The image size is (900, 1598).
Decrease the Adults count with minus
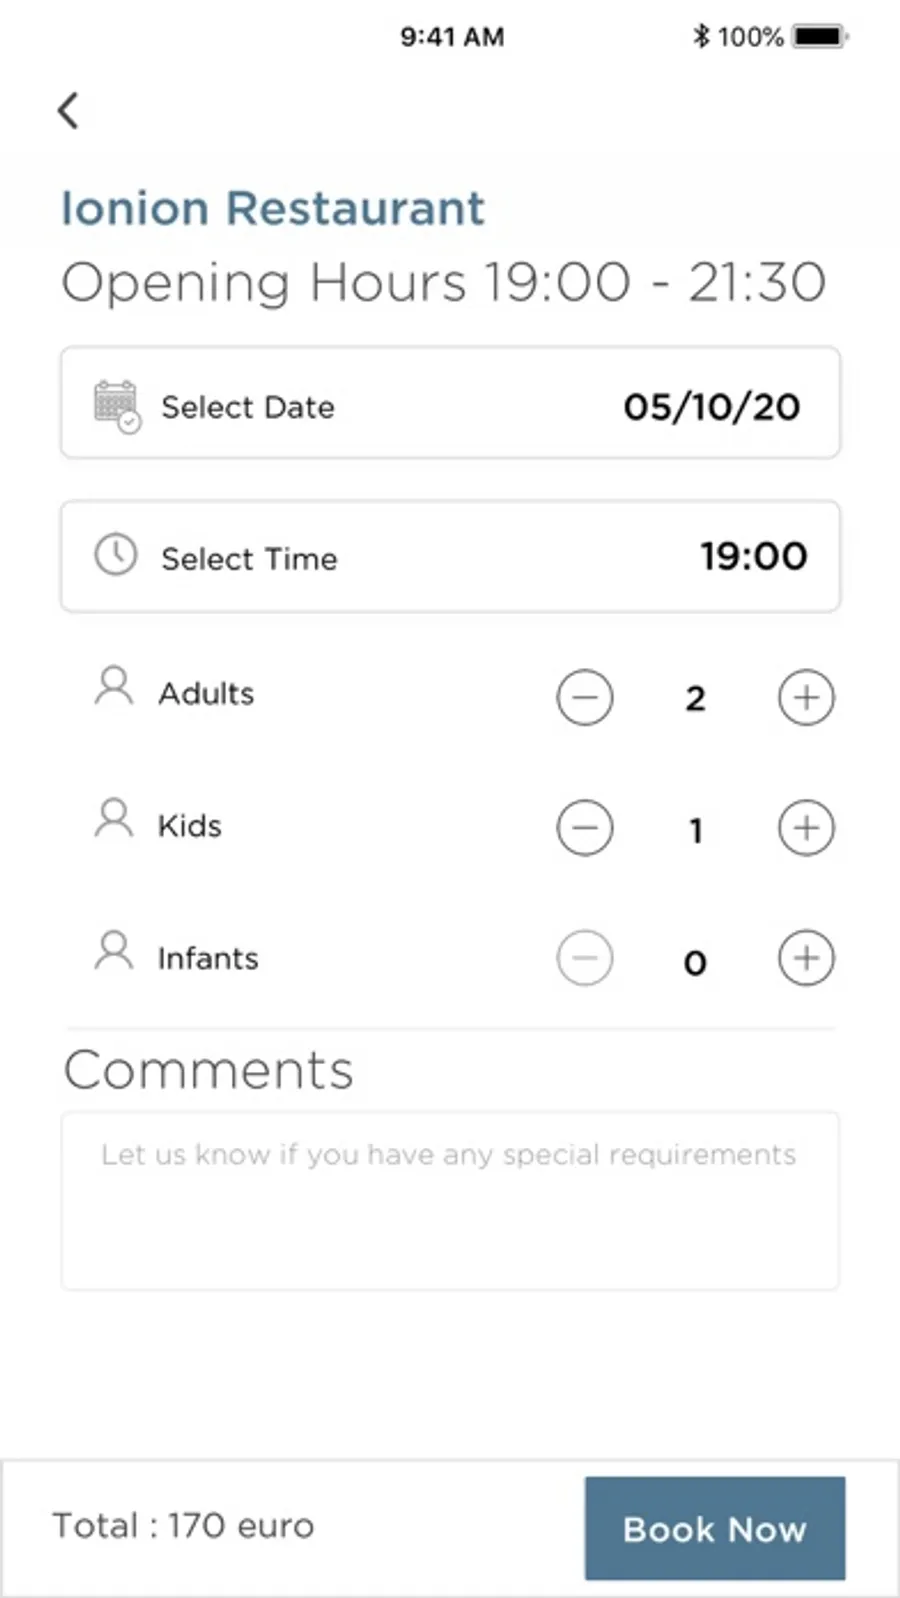click(x=585, y=697)
